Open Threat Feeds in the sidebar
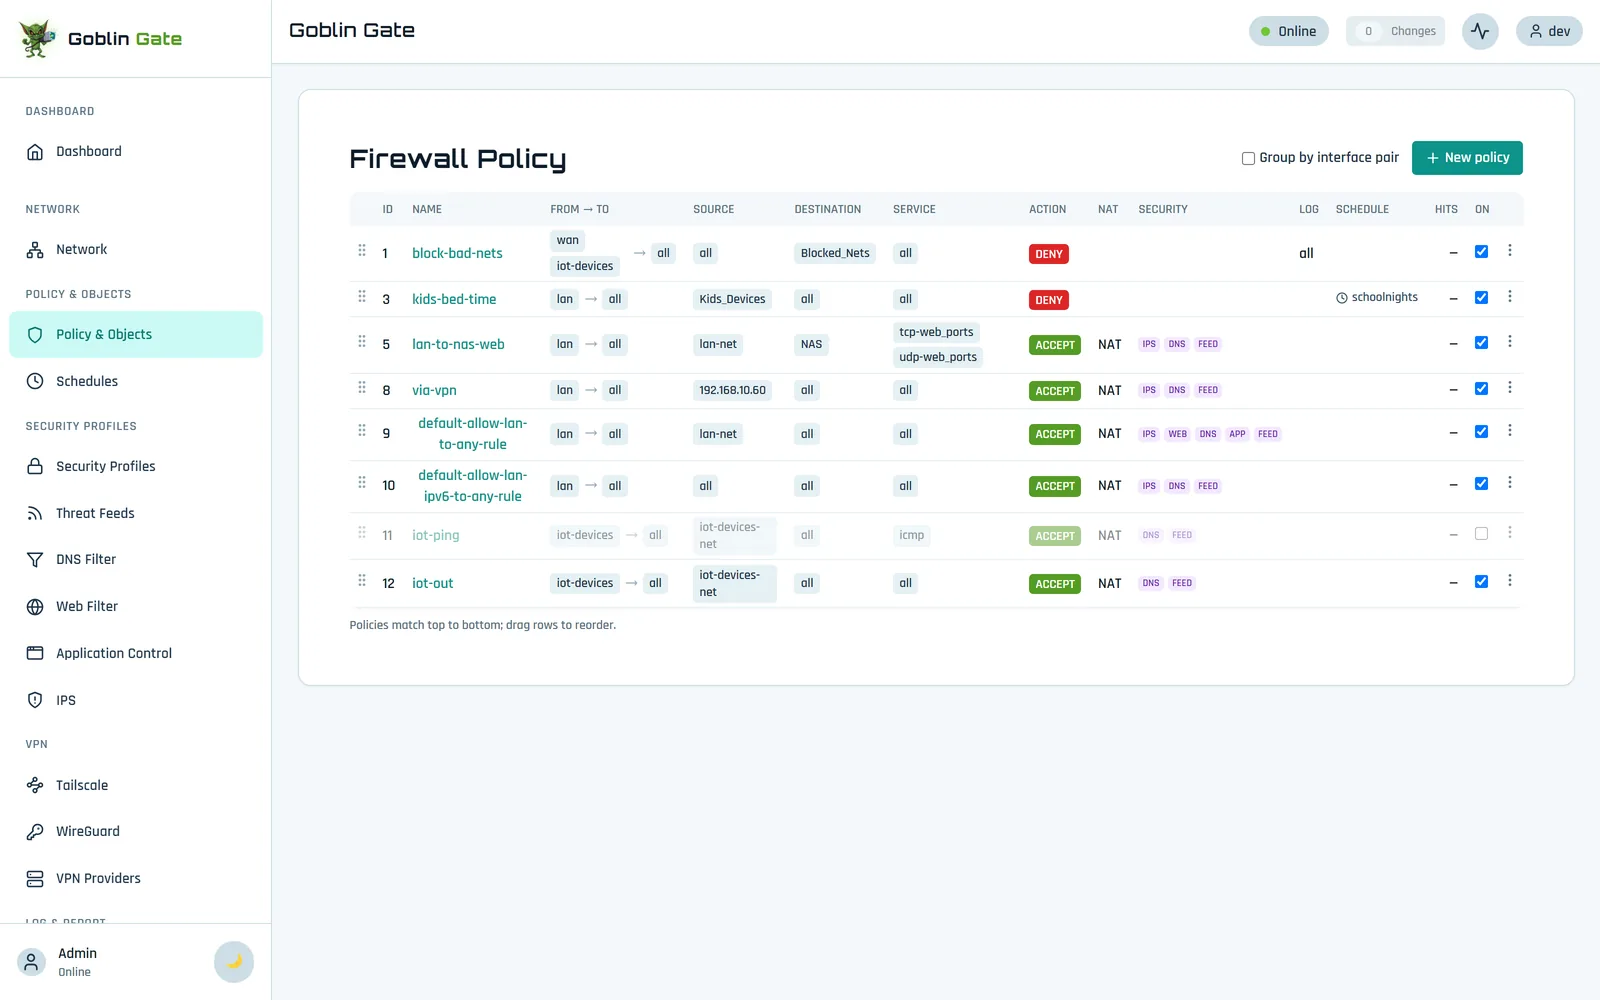The width and height of the screenshot is (1600, 1000). click(x=136, y=513)
